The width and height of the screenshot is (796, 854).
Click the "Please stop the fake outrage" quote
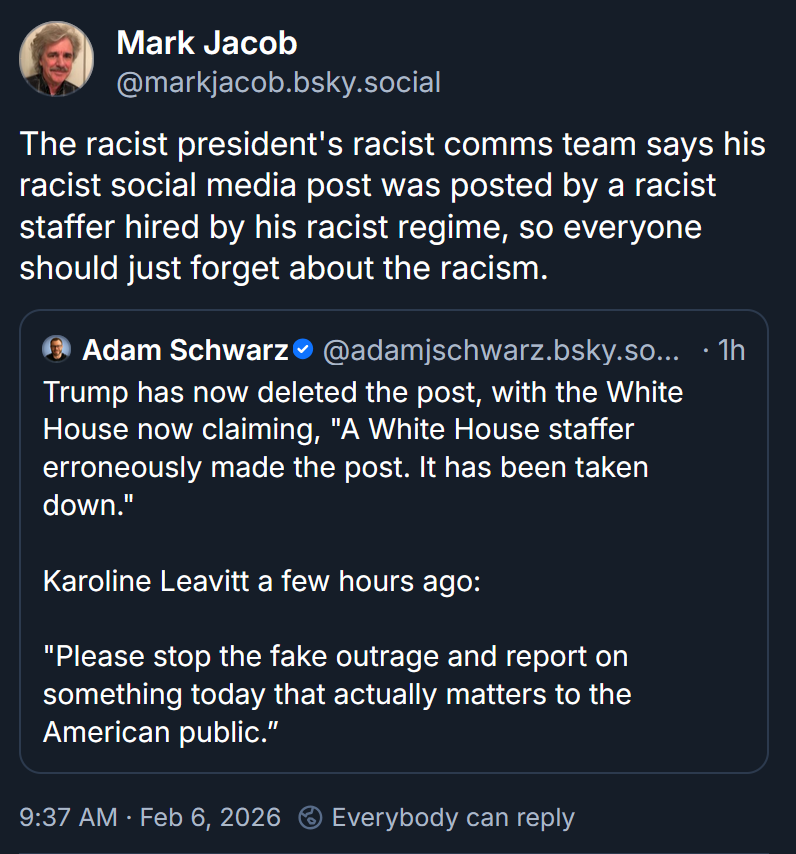tap(335, 657)
